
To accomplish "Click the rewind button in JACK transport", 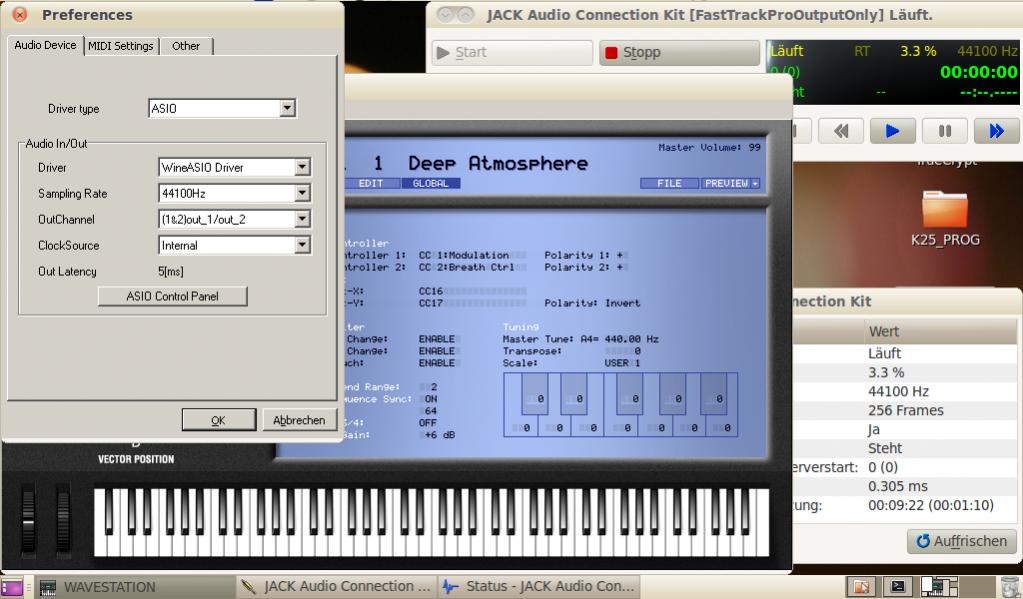I will pyautogui.click(x=840, y=131).
